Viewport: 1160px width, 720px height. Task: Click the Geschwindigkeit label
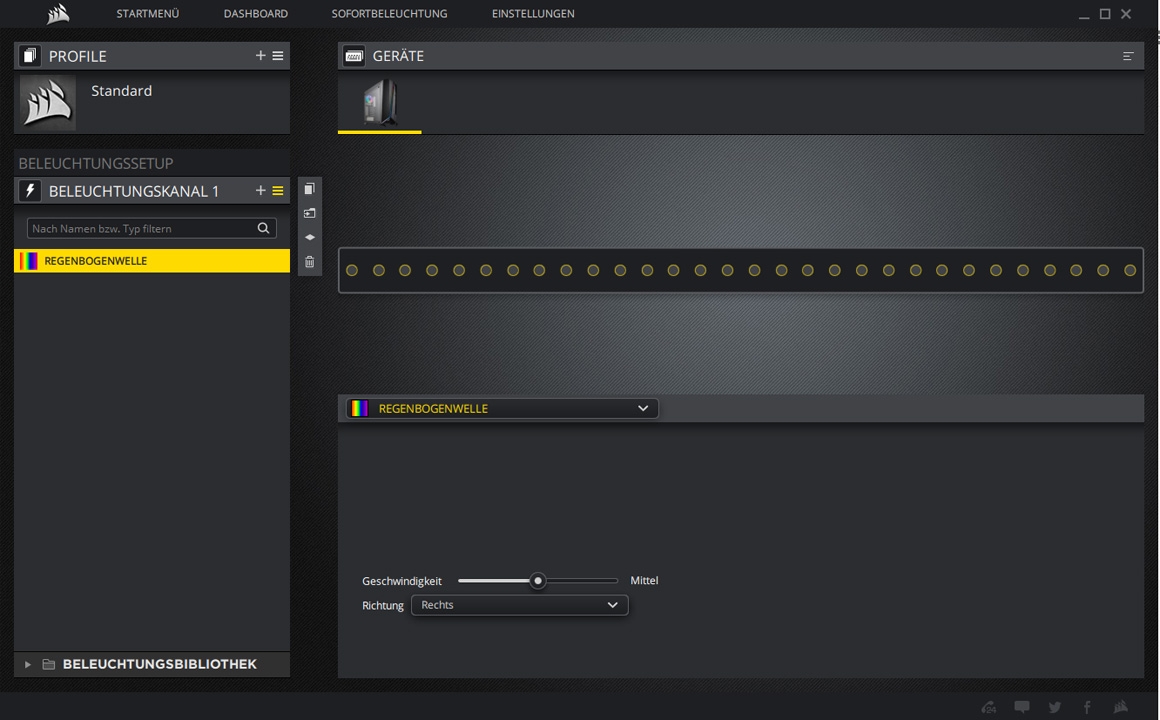402,582
